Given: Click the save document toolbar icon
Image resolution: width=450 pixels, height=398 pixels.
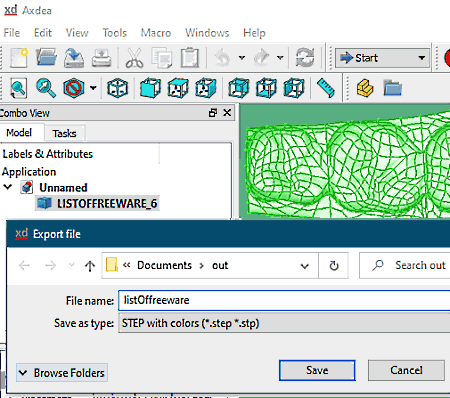Looking at the screenshot, I should [x=74, y=58].
